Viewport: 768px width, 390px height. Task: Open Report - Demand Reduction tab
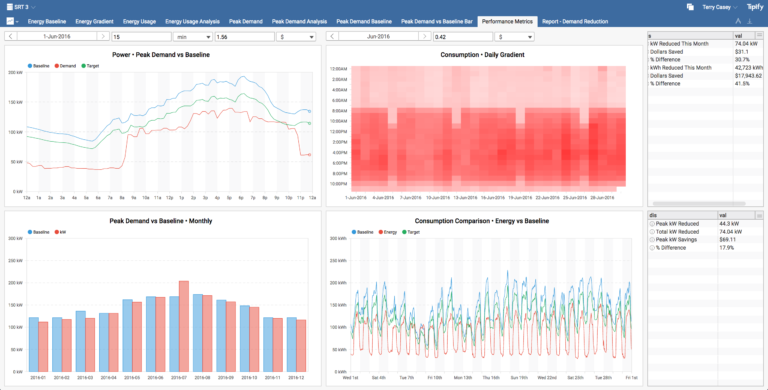coord(575,22)
